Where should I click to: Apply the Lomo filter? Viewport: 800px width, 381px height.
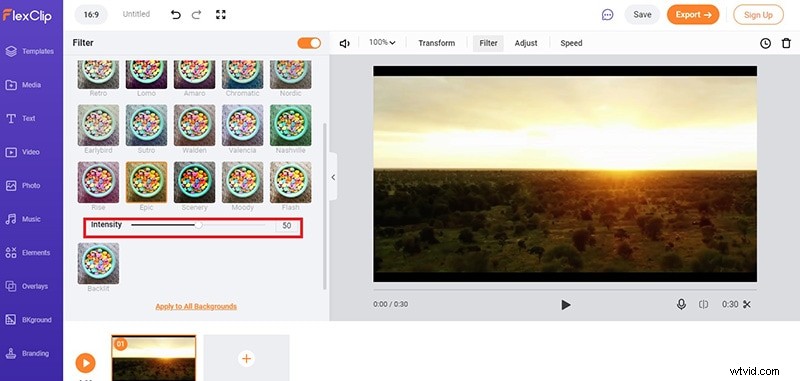pyautogui.click(x=146, y=74)
